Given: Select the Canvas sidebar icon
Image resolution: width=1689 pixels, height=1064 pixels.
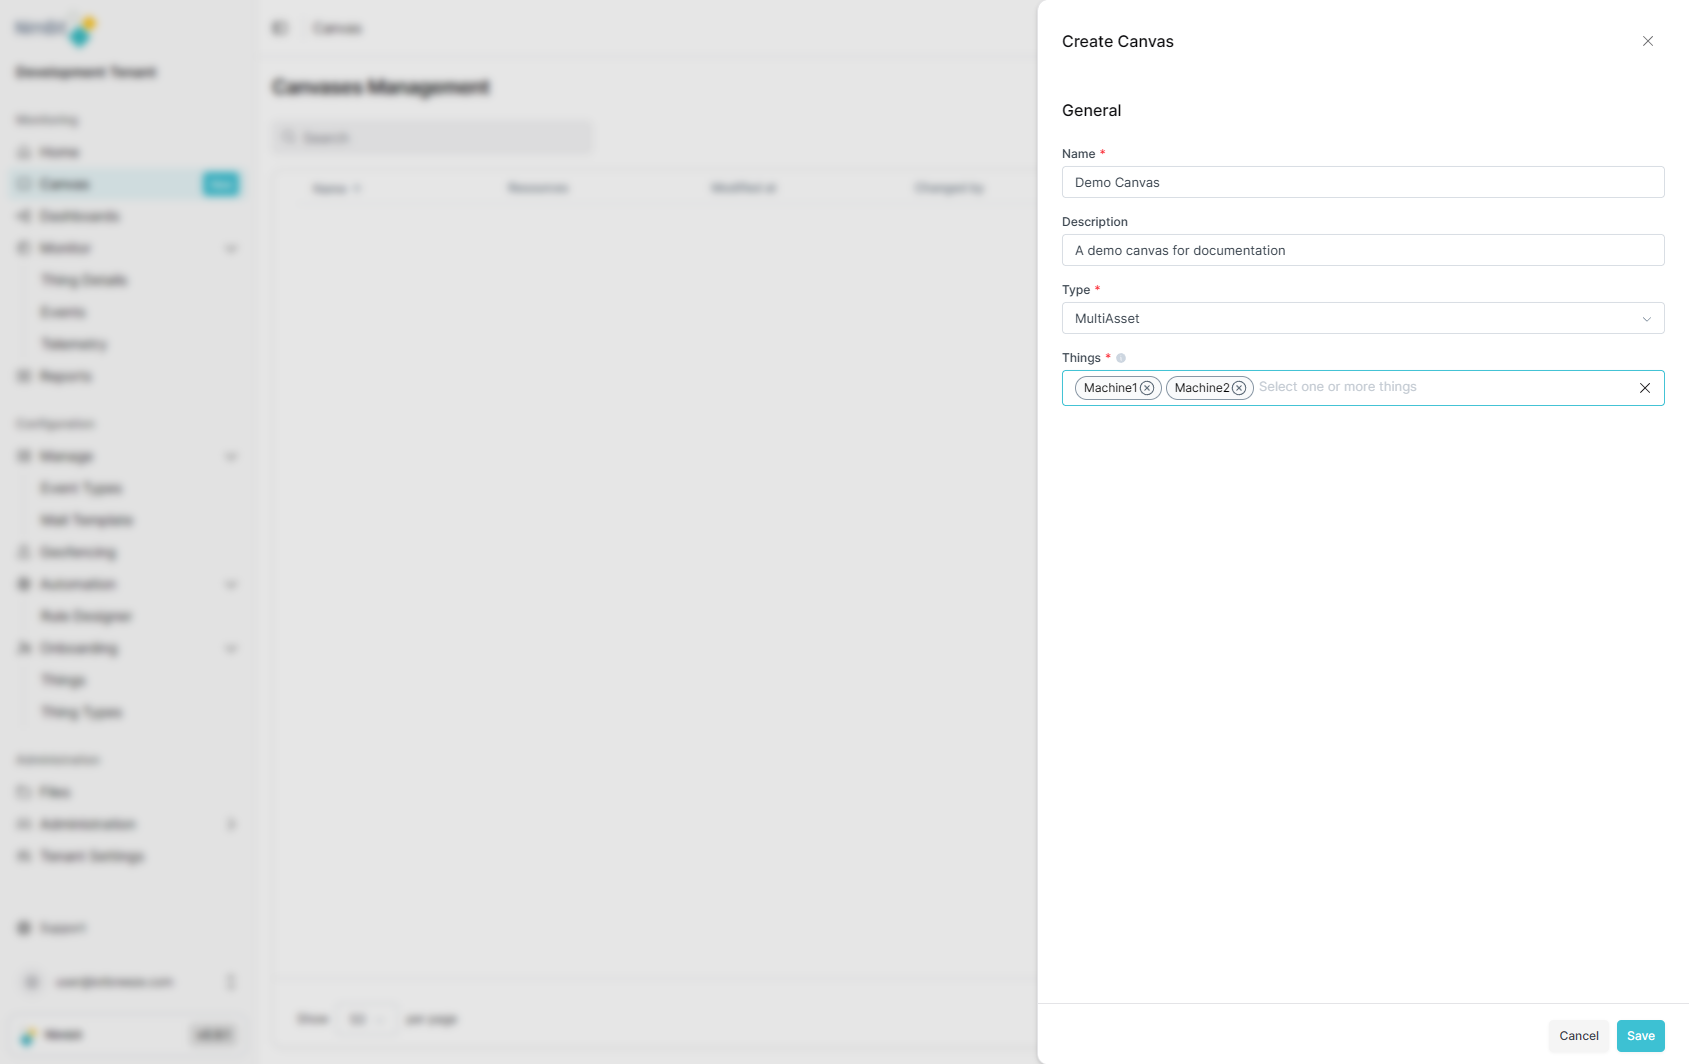Looking at the screenshot, I should click(x=22, y=184).
